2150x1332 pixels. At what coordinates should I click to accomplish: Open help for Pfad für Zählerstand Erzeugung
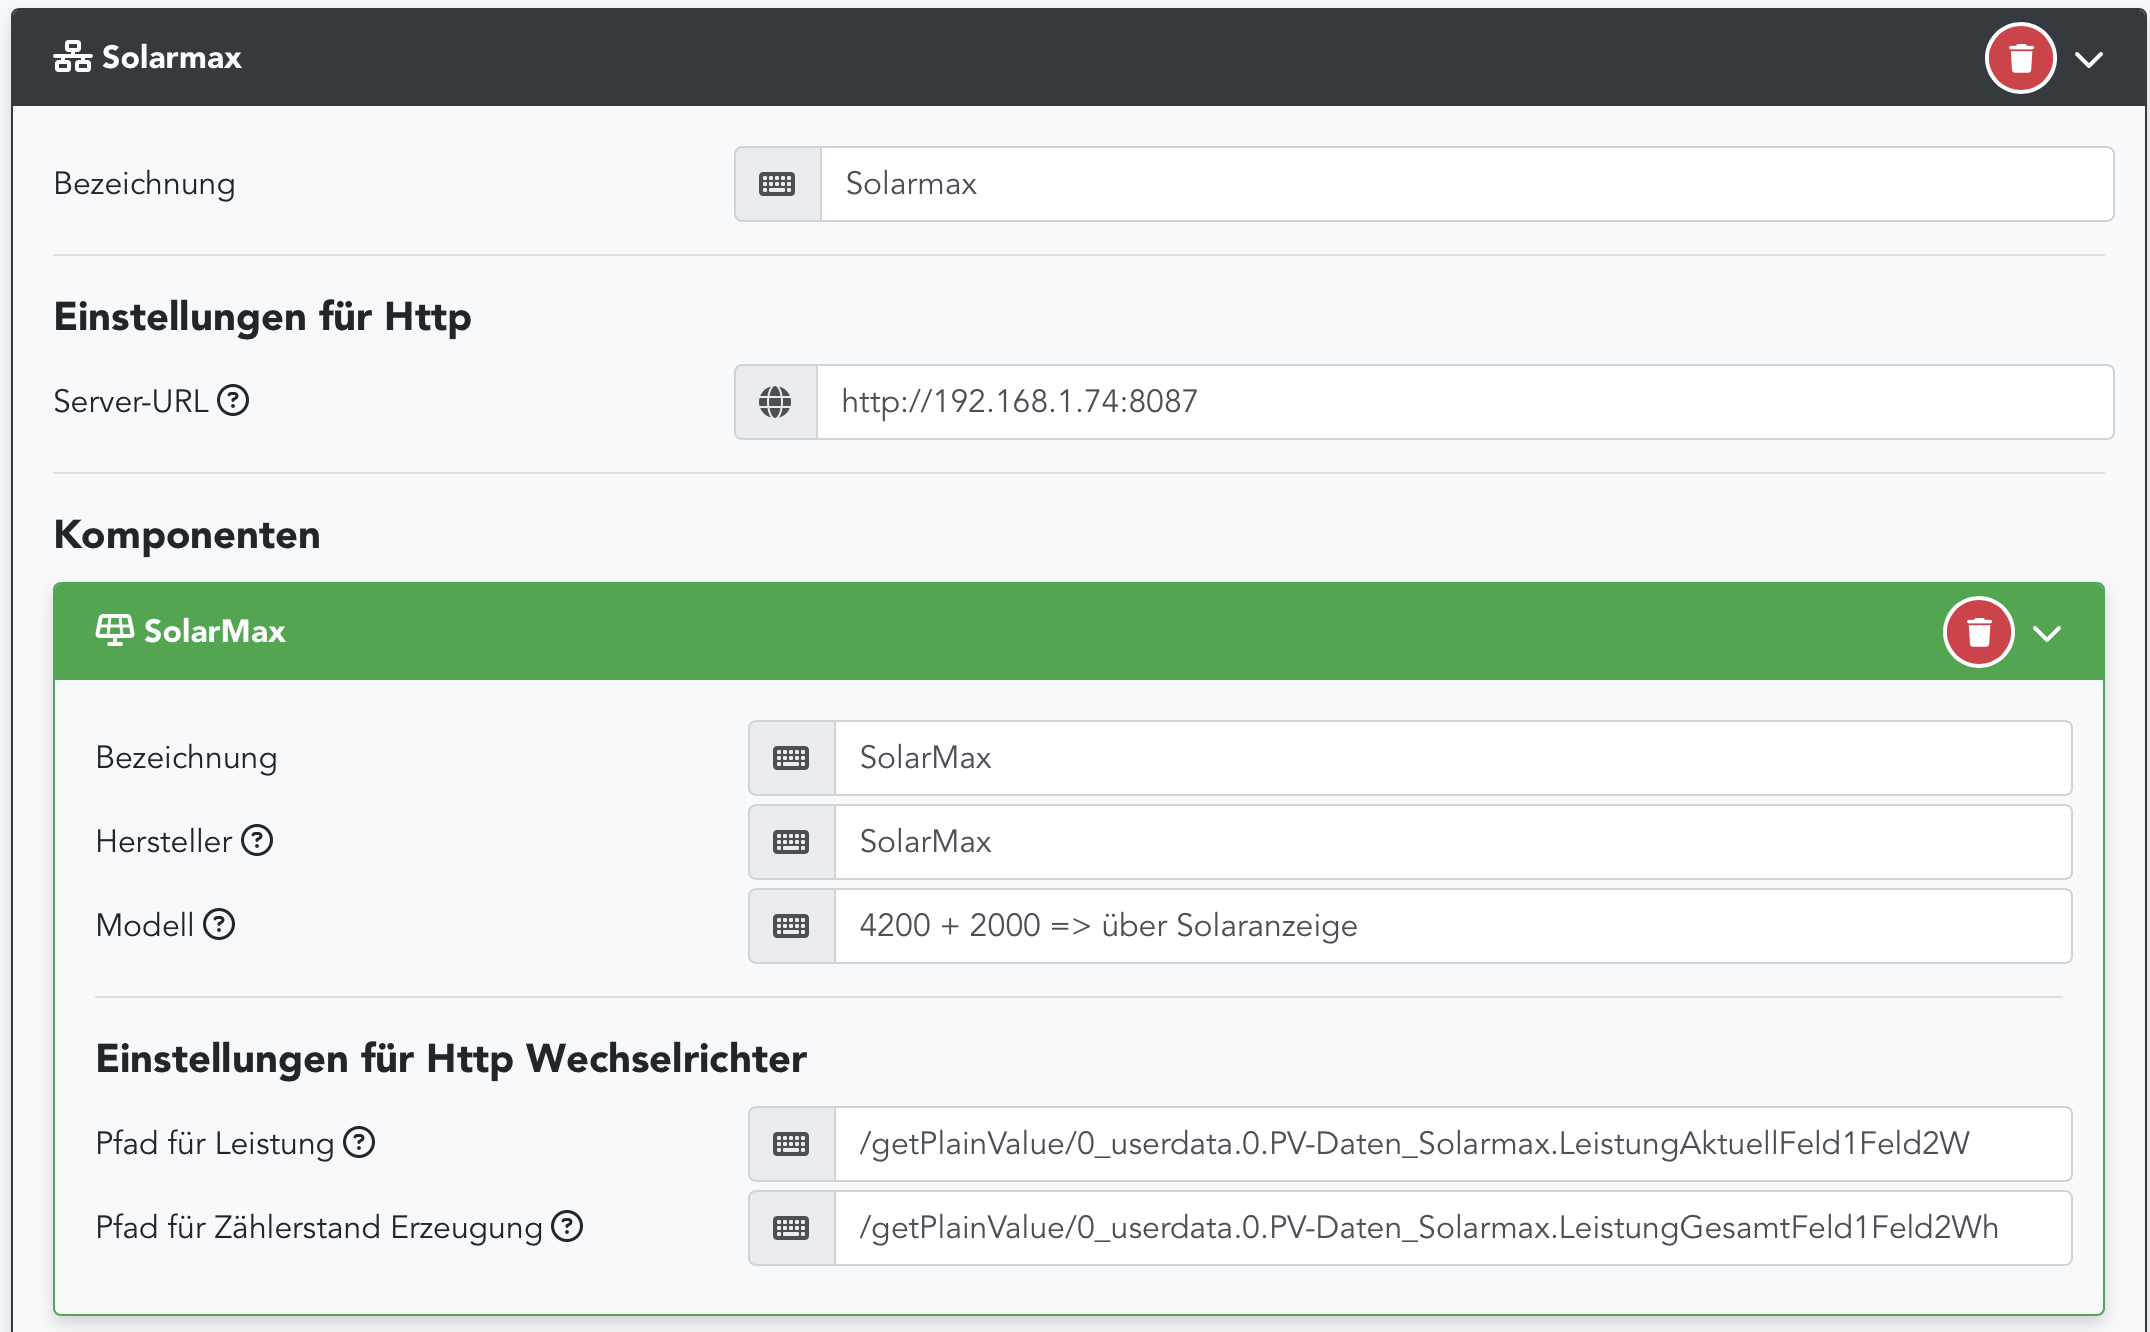tap(567, 1226)
